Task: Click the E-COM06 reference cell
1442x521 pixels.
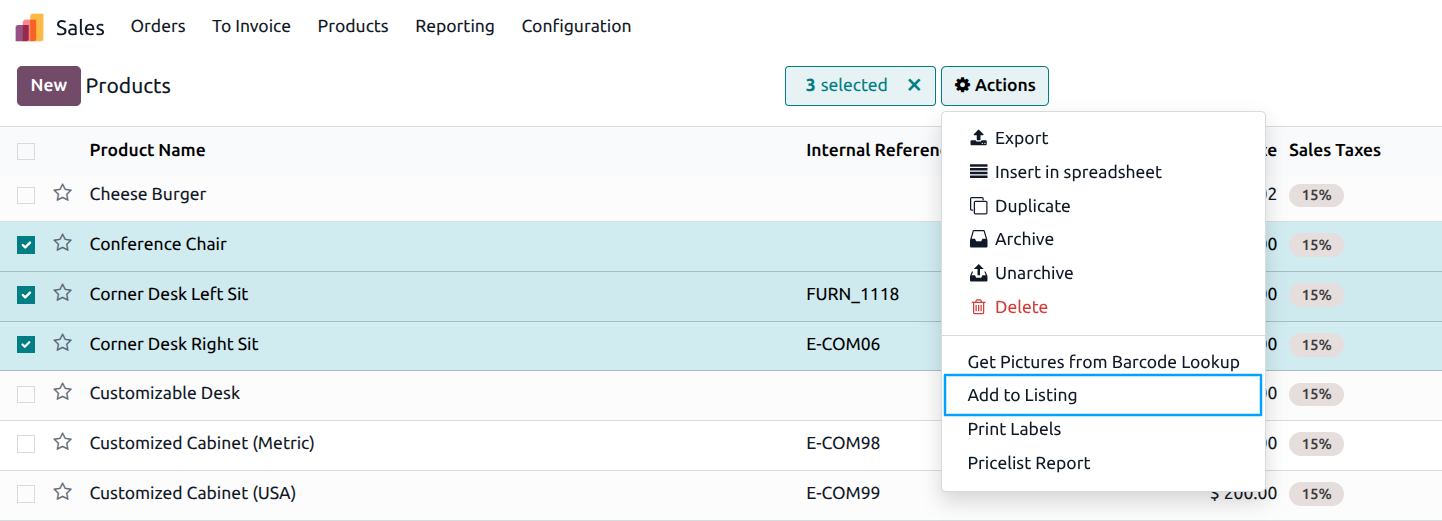Action: pos(843,344)
